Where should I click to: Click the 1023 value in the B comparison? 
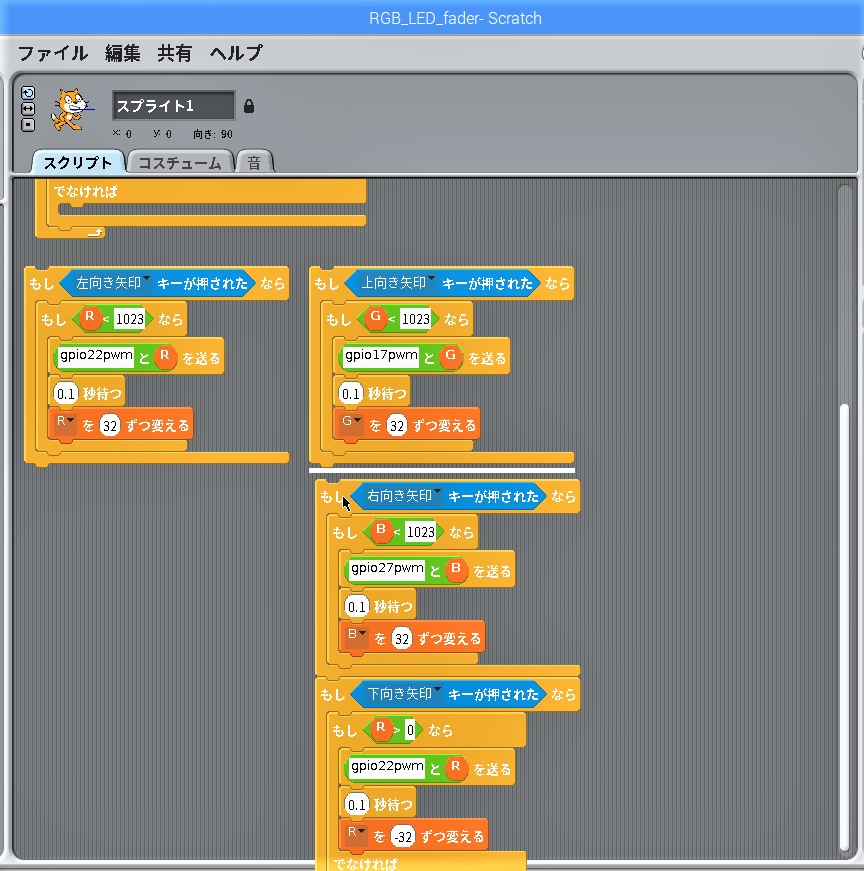point(421,532)
